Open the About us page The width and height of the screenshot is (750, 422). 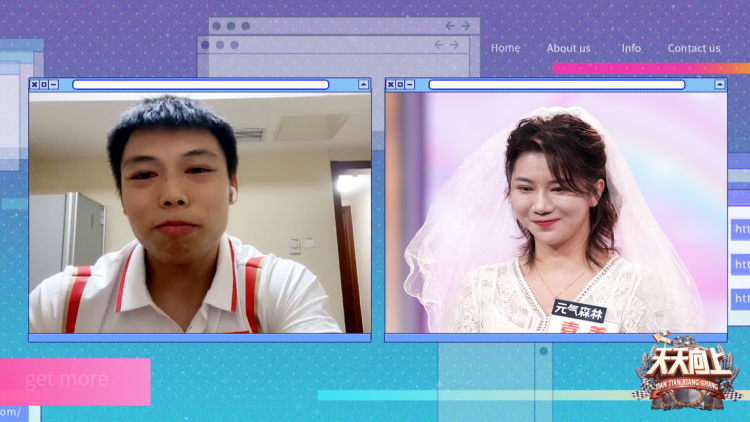pos(568,48)
